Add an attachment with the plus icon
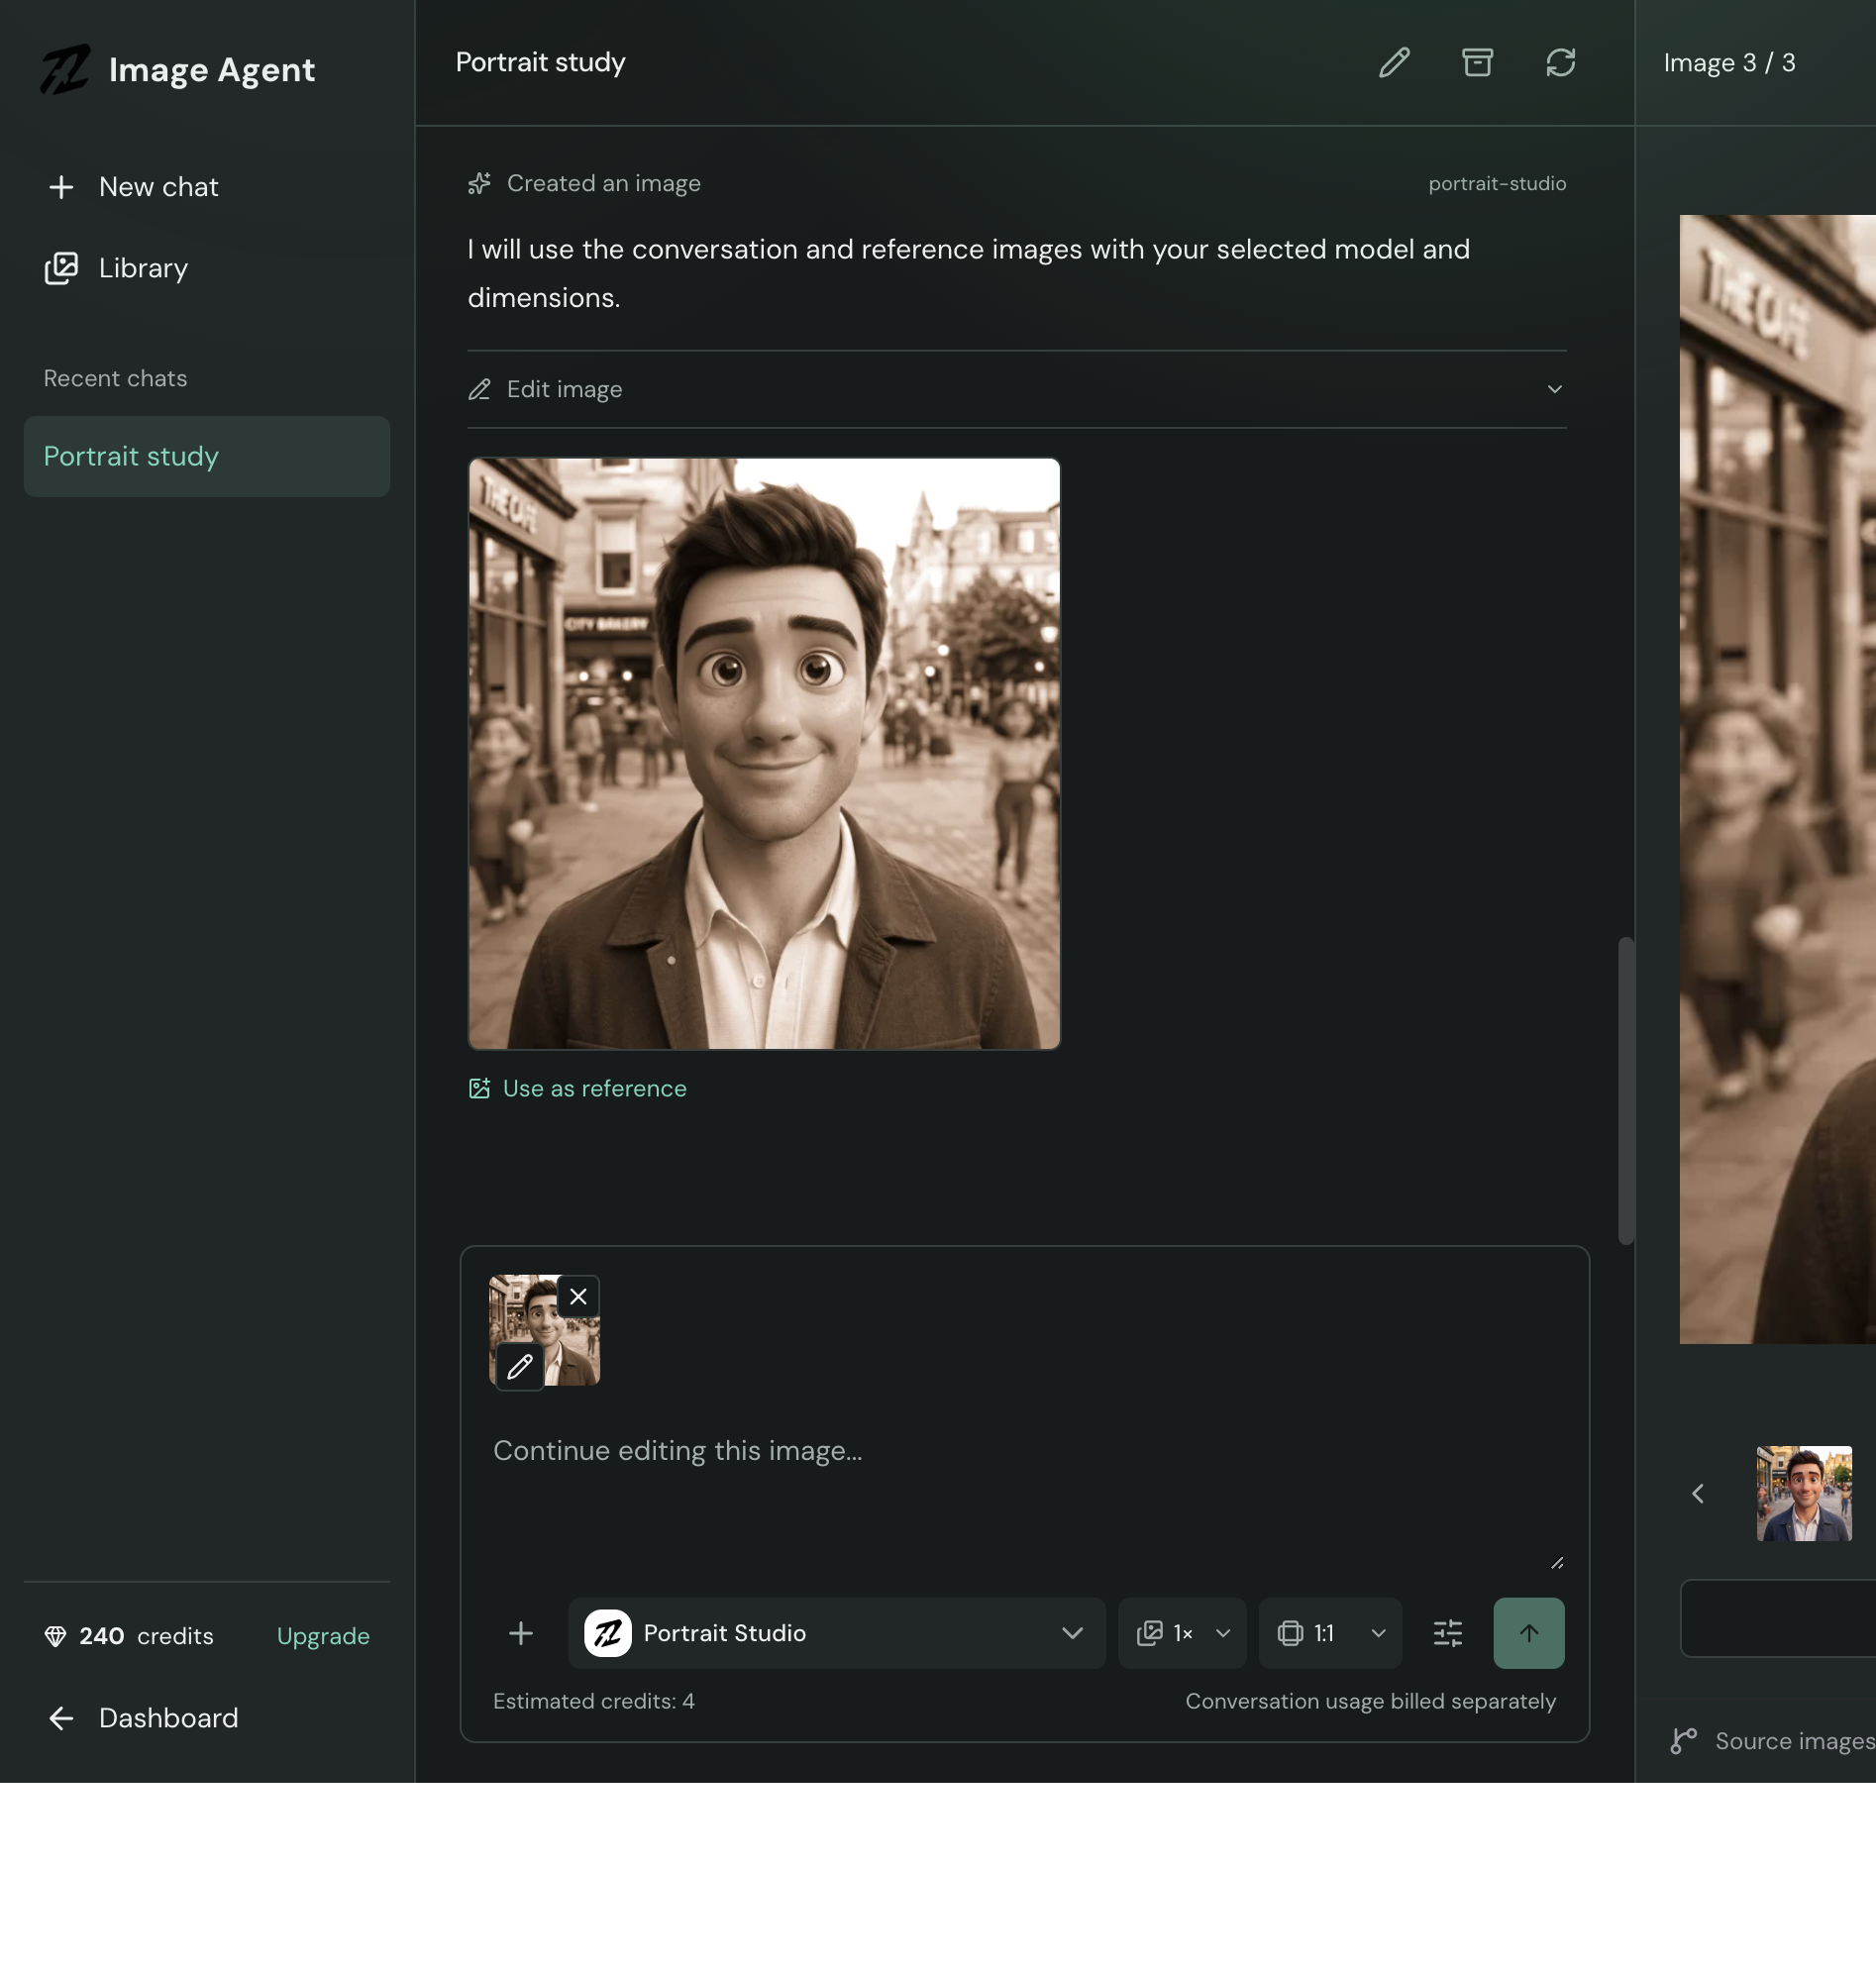Image resolution: width=1876 pixels, height=1972 pixels. pos(521,1633)
